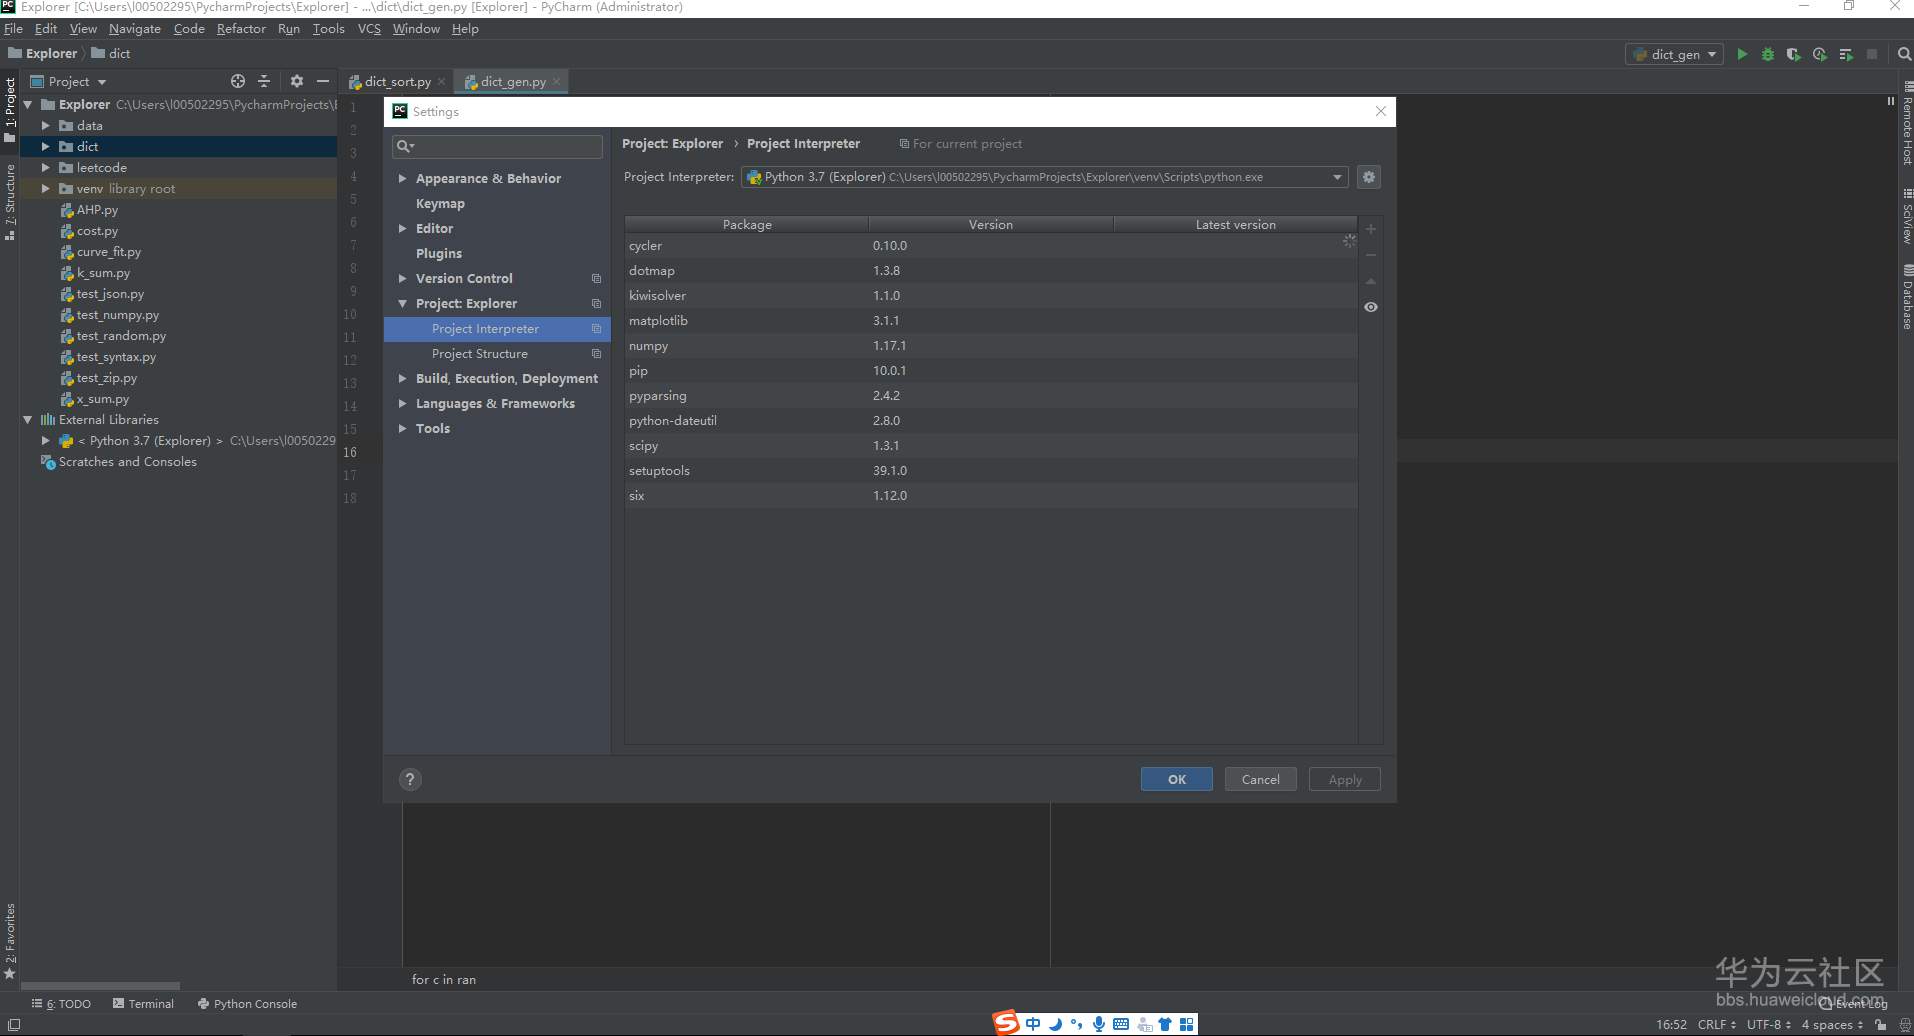Open the Refactor menu
The height and width of the screenshot is (1036, 1914).
pyautogui.click(x=241, y=29)
